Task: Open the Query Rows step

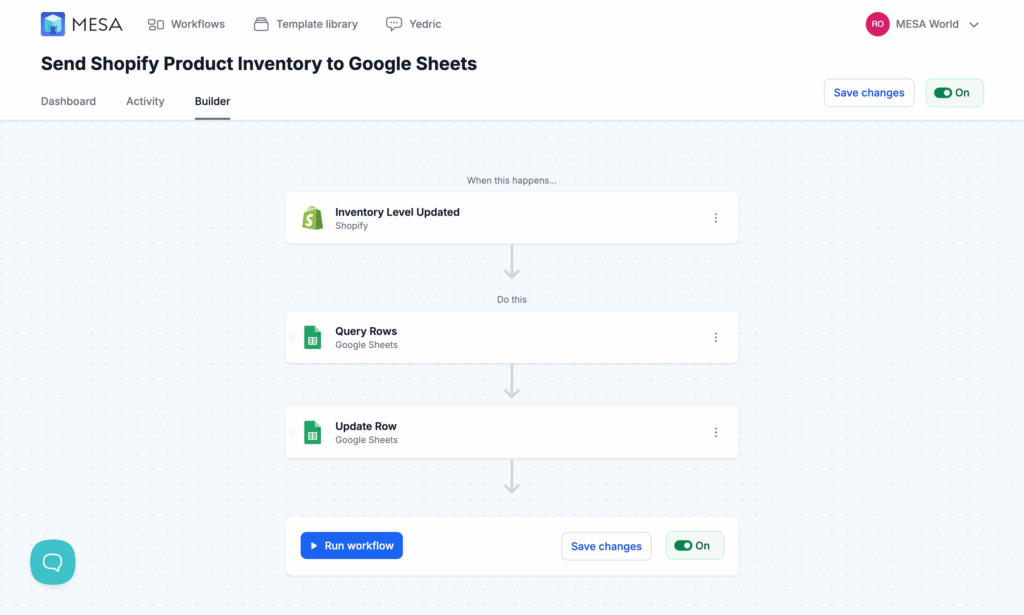Action: click(511, 338)
